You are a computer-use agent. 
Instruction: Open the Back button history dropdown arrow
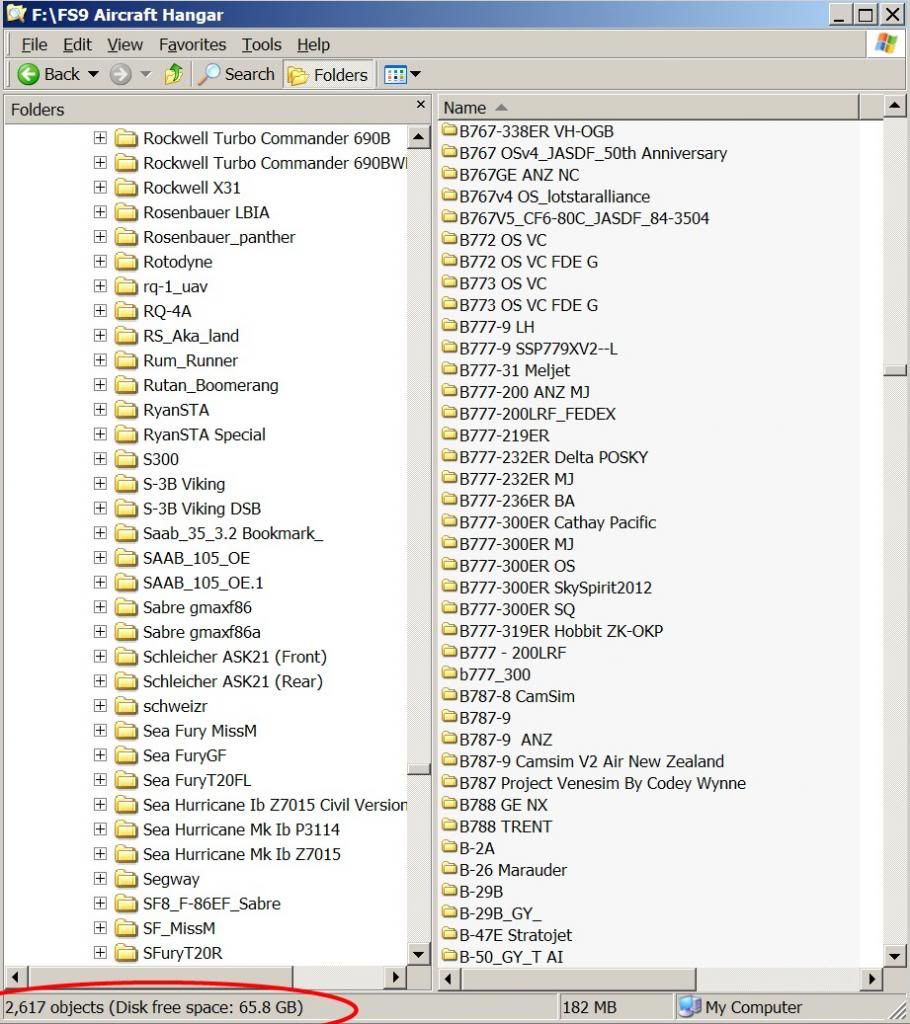[x=93, y=74]
